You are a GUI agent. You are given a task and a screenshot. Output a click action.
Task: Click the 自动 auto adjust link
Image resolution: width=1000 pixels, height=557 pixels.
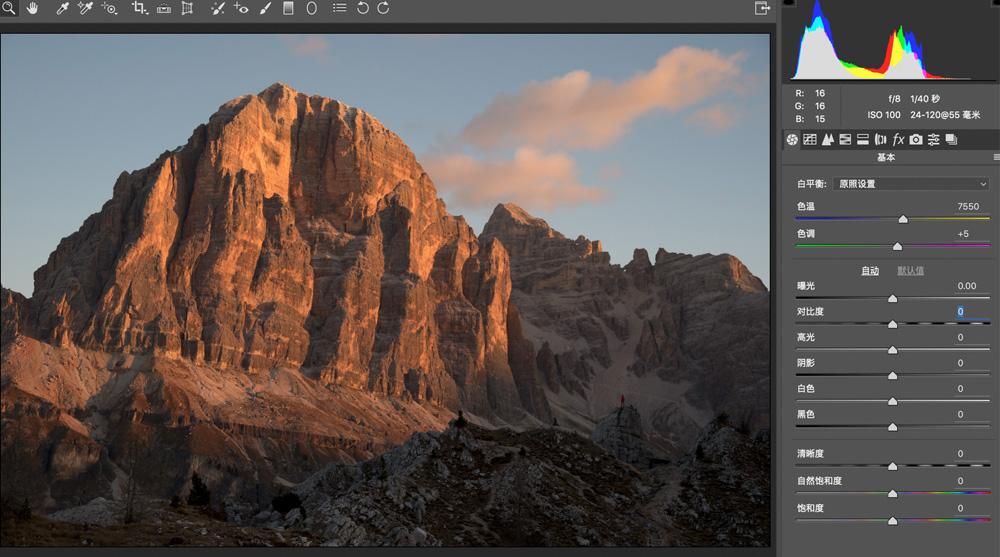point(870,271)
